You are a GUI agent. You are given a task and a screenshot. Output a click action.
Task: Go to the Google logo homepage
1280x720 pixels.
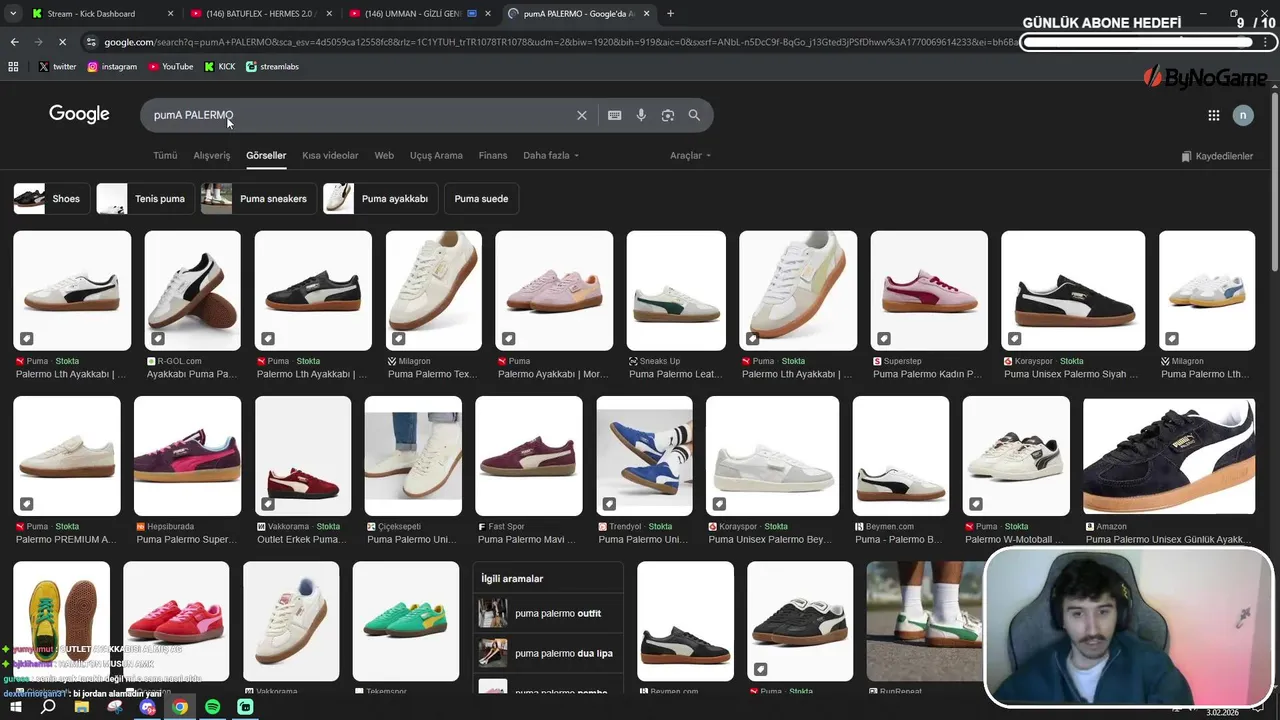[79, 114]
